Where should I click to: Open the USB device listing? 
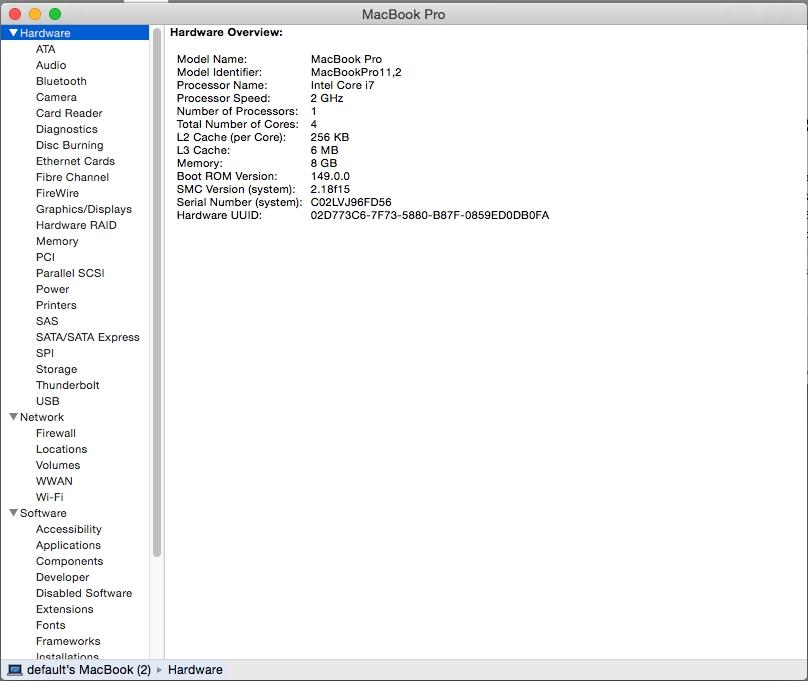46,401
